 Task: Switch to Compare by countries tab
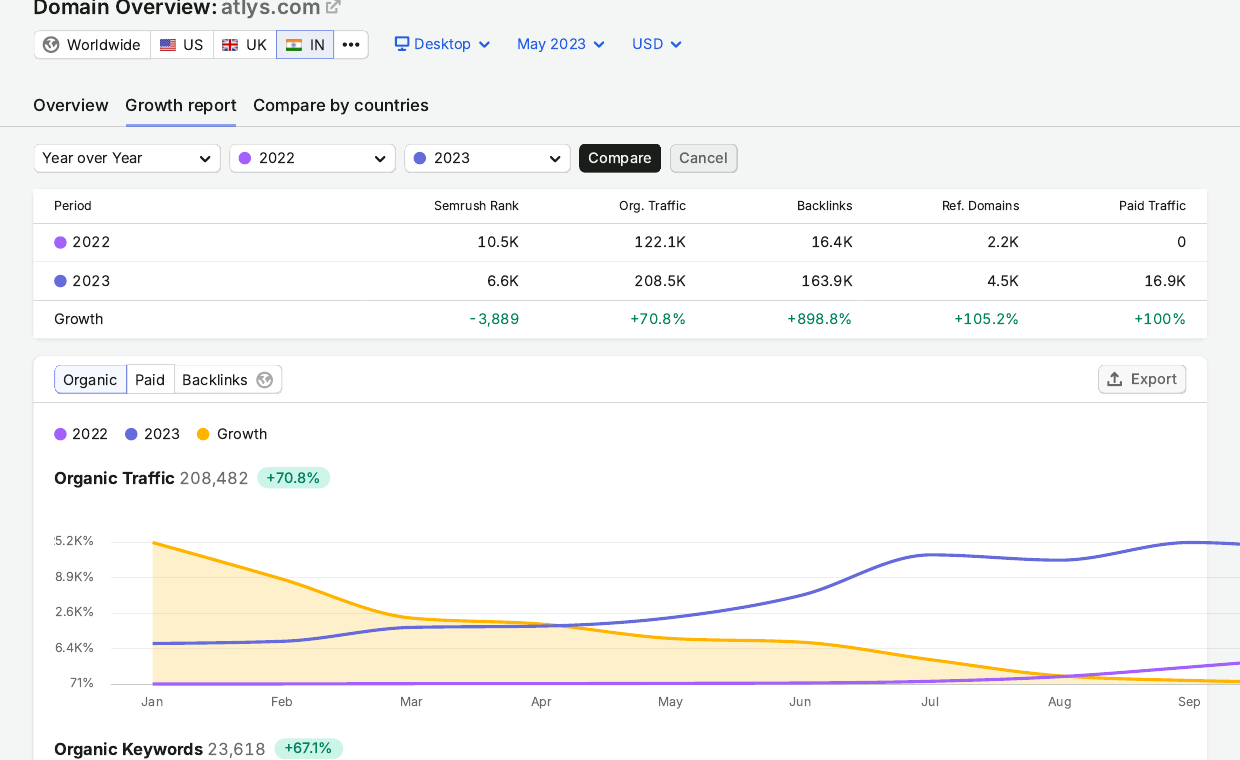pos(341,105)
